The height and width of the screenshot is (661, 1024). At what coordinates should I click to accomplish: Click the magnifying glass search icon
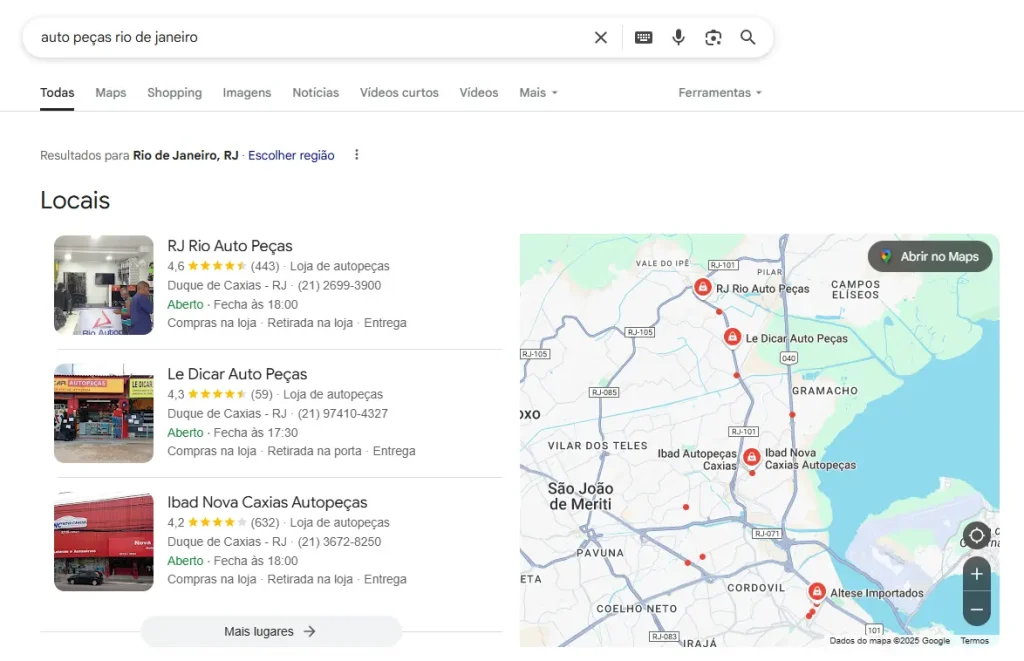(748, 37)
